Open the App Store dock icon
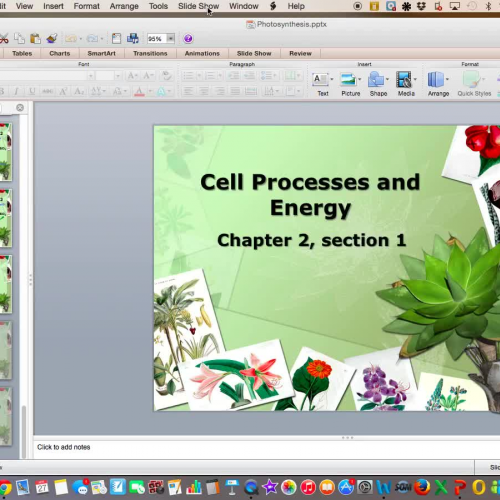This screenshot has height=500, width=500. (346, 488)
